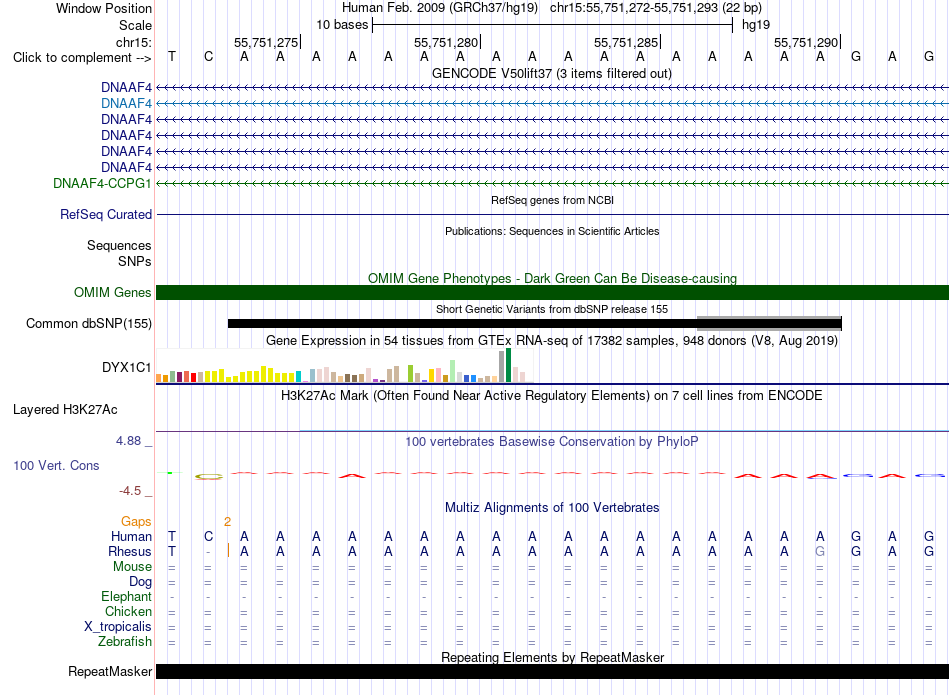Image resolution: width=950 pixels, height=695 pixels.
Task: Click OMIM Gene Phenotypes track title
Action: 553,278
